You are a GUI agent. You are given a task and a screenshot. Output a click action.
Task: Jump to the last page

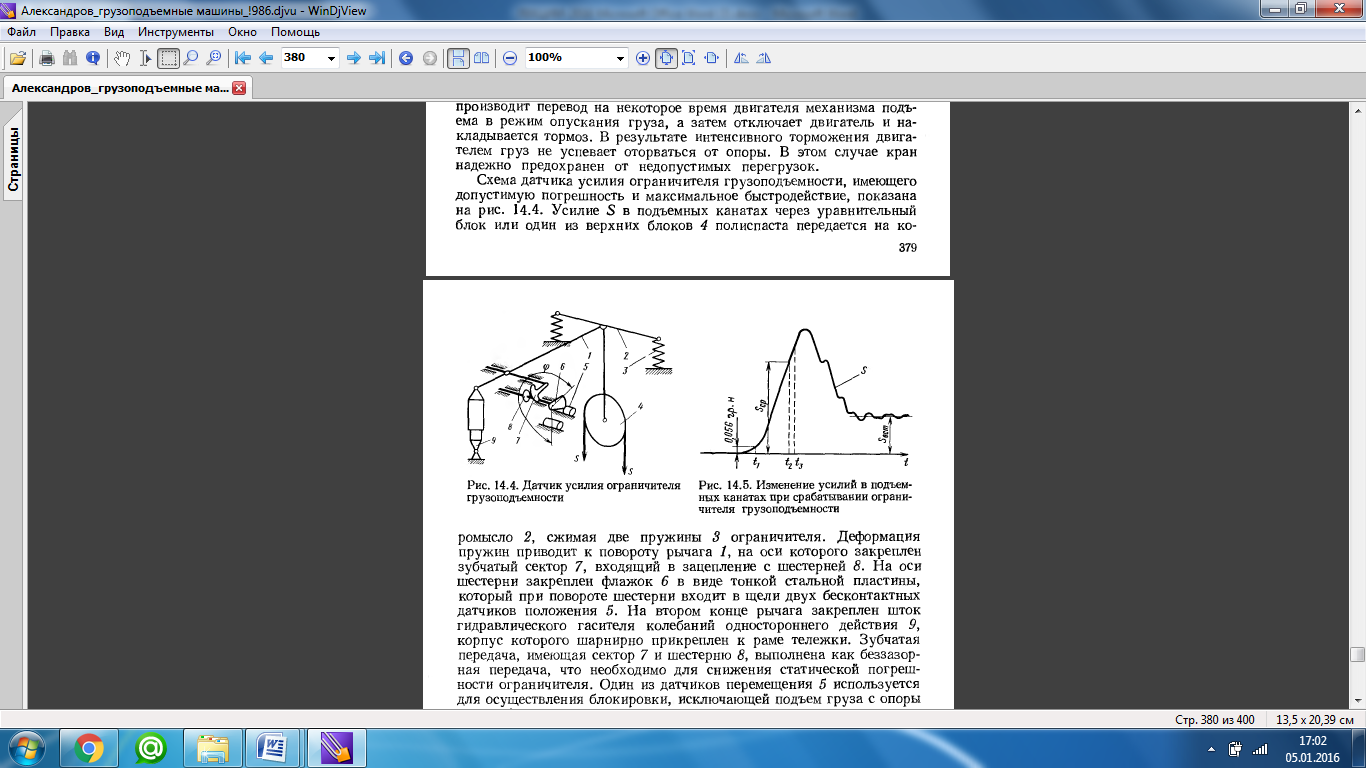click(377, 58)
